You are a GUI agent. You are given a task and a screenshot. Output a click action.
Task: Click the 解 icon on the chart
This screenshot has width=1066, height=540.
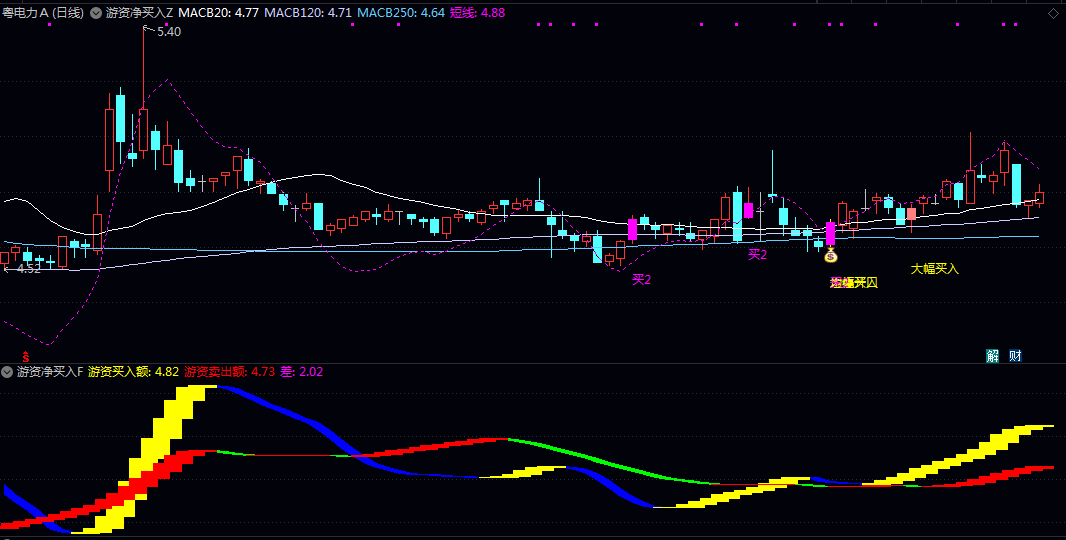[x=992, y=355]
